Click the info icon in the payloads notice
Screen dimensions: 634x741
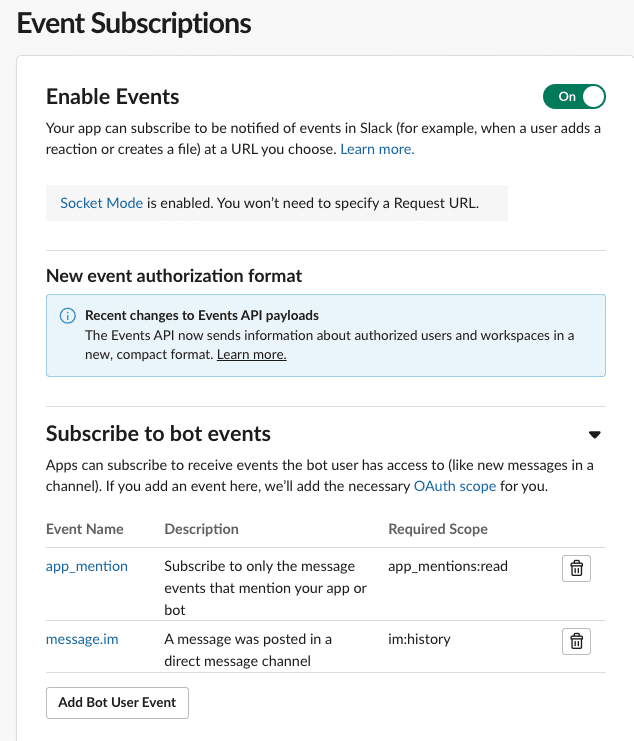[x=68, y=316]
